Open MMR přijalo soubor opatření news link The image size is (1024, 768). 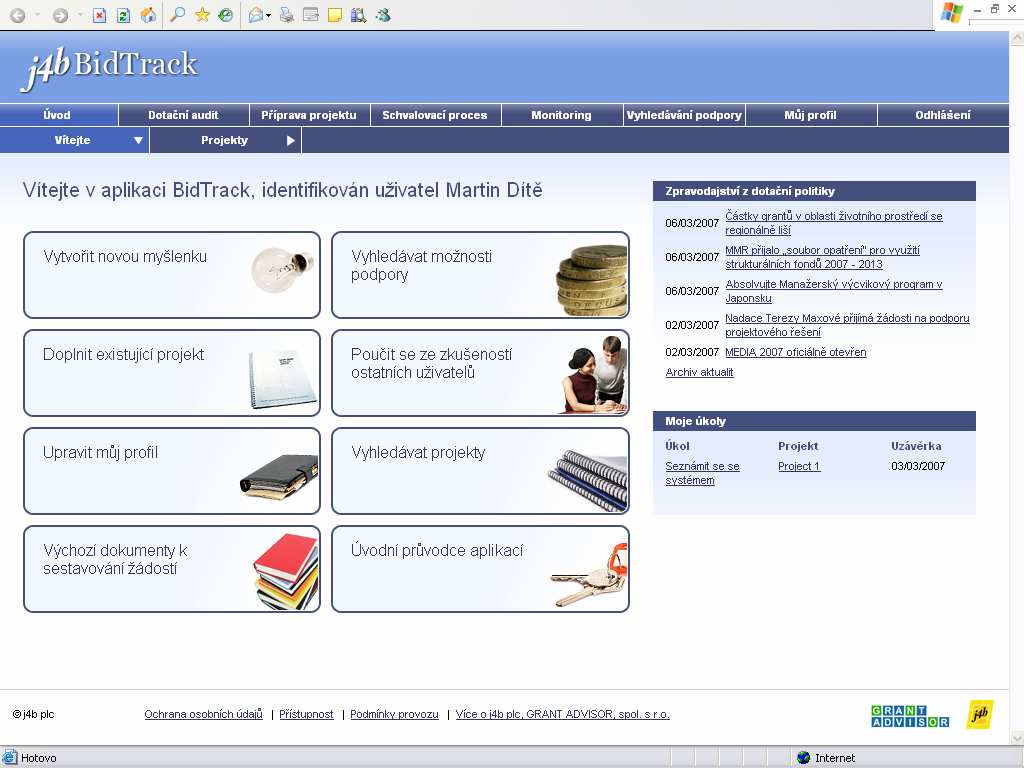coord(823,257)
